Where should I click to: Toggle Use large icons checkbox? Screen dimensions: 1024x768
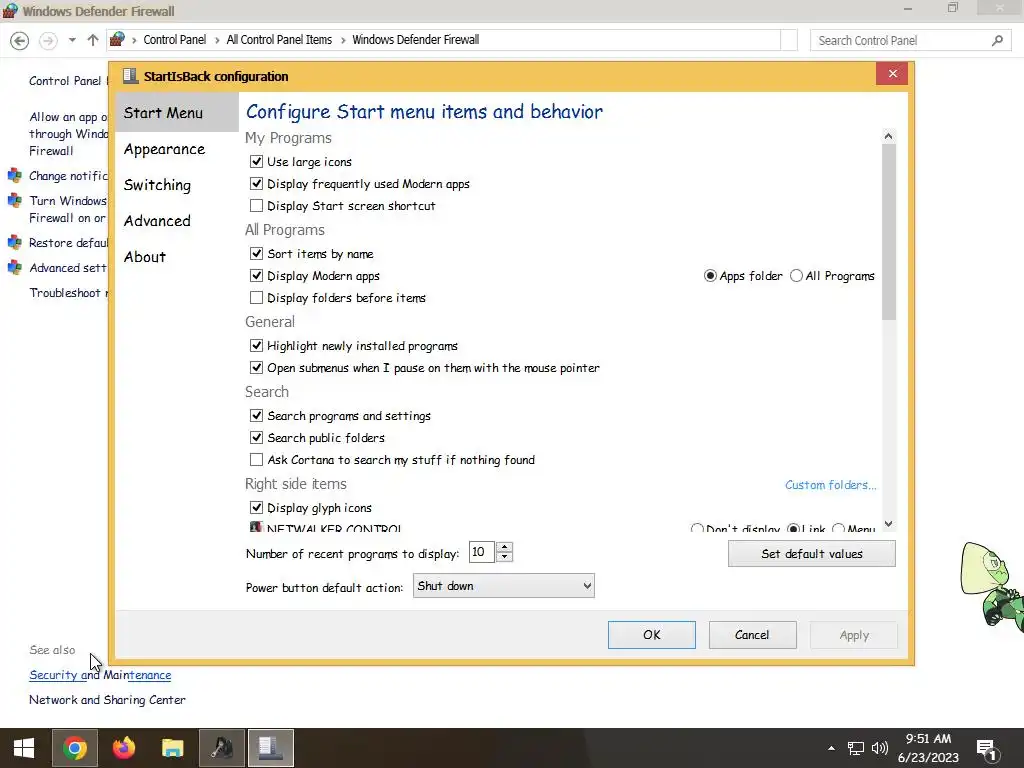[256, 161]
